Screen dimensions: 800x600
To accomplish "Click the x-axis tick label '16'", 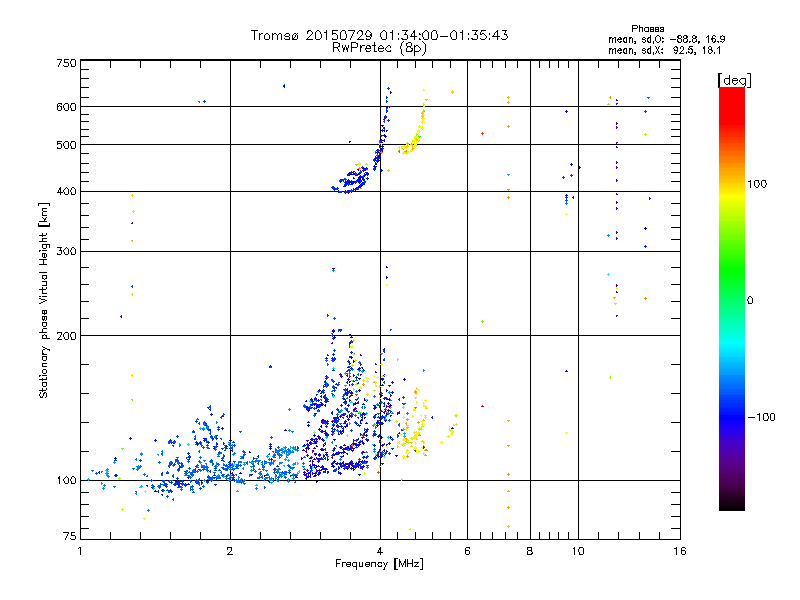I will pyautogui.click(x=680, y=551).
